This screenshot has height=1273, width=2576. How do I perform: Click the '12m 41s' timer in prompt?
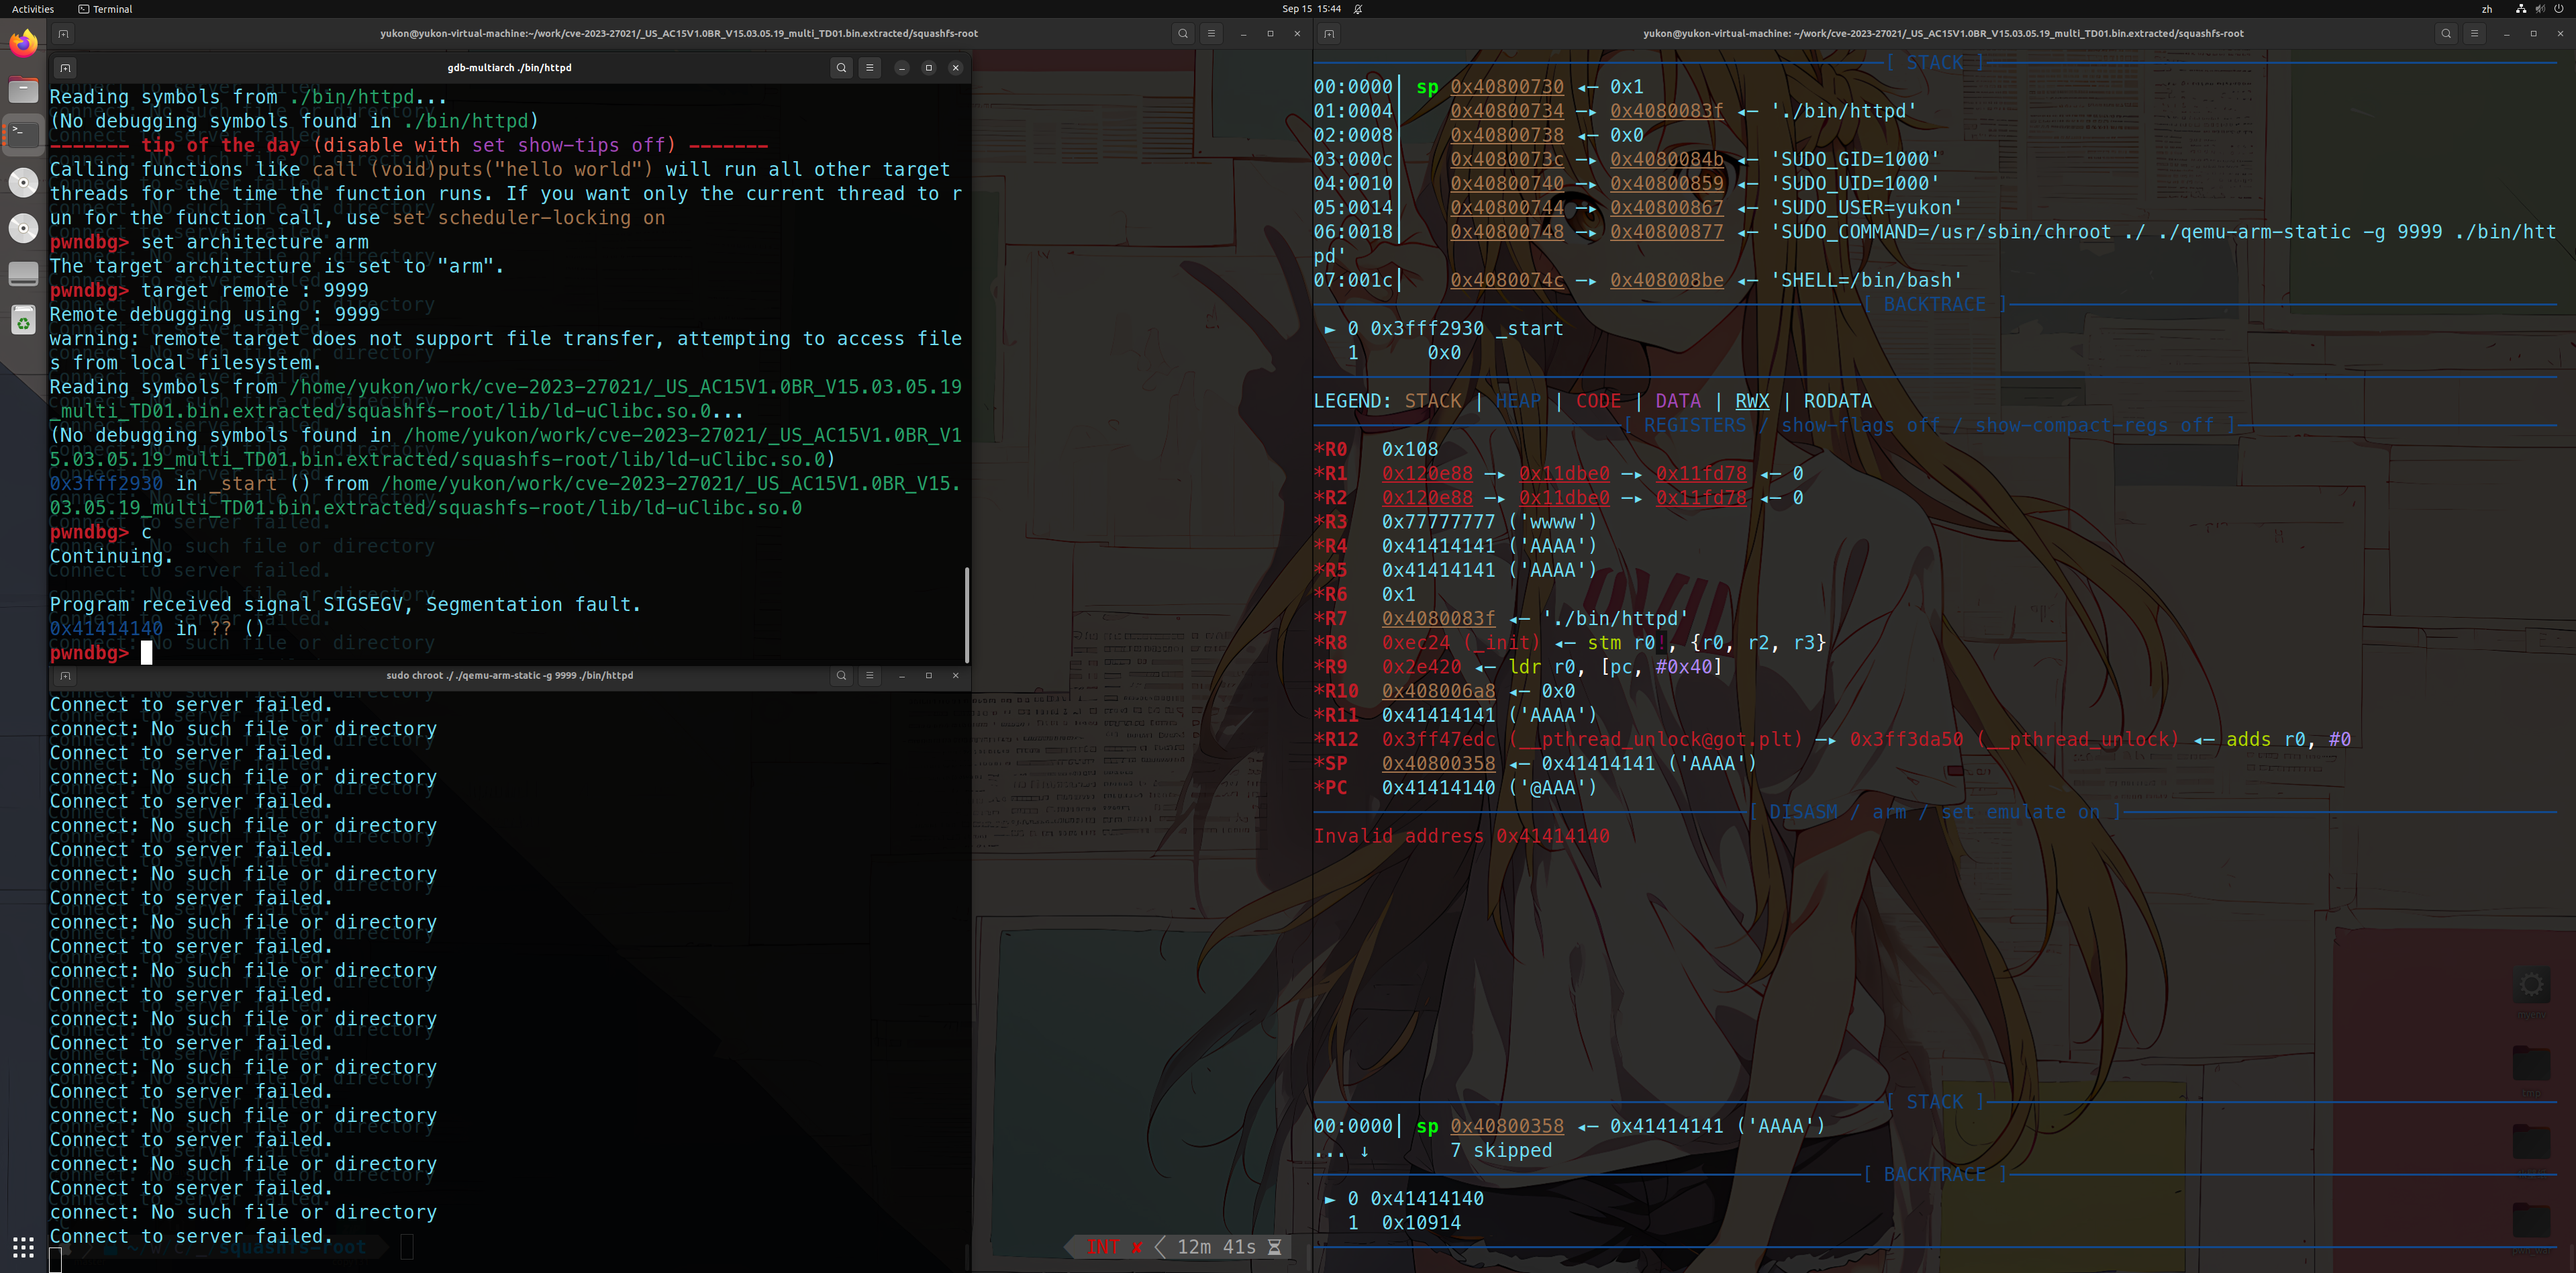[x=1216, y=1247]
